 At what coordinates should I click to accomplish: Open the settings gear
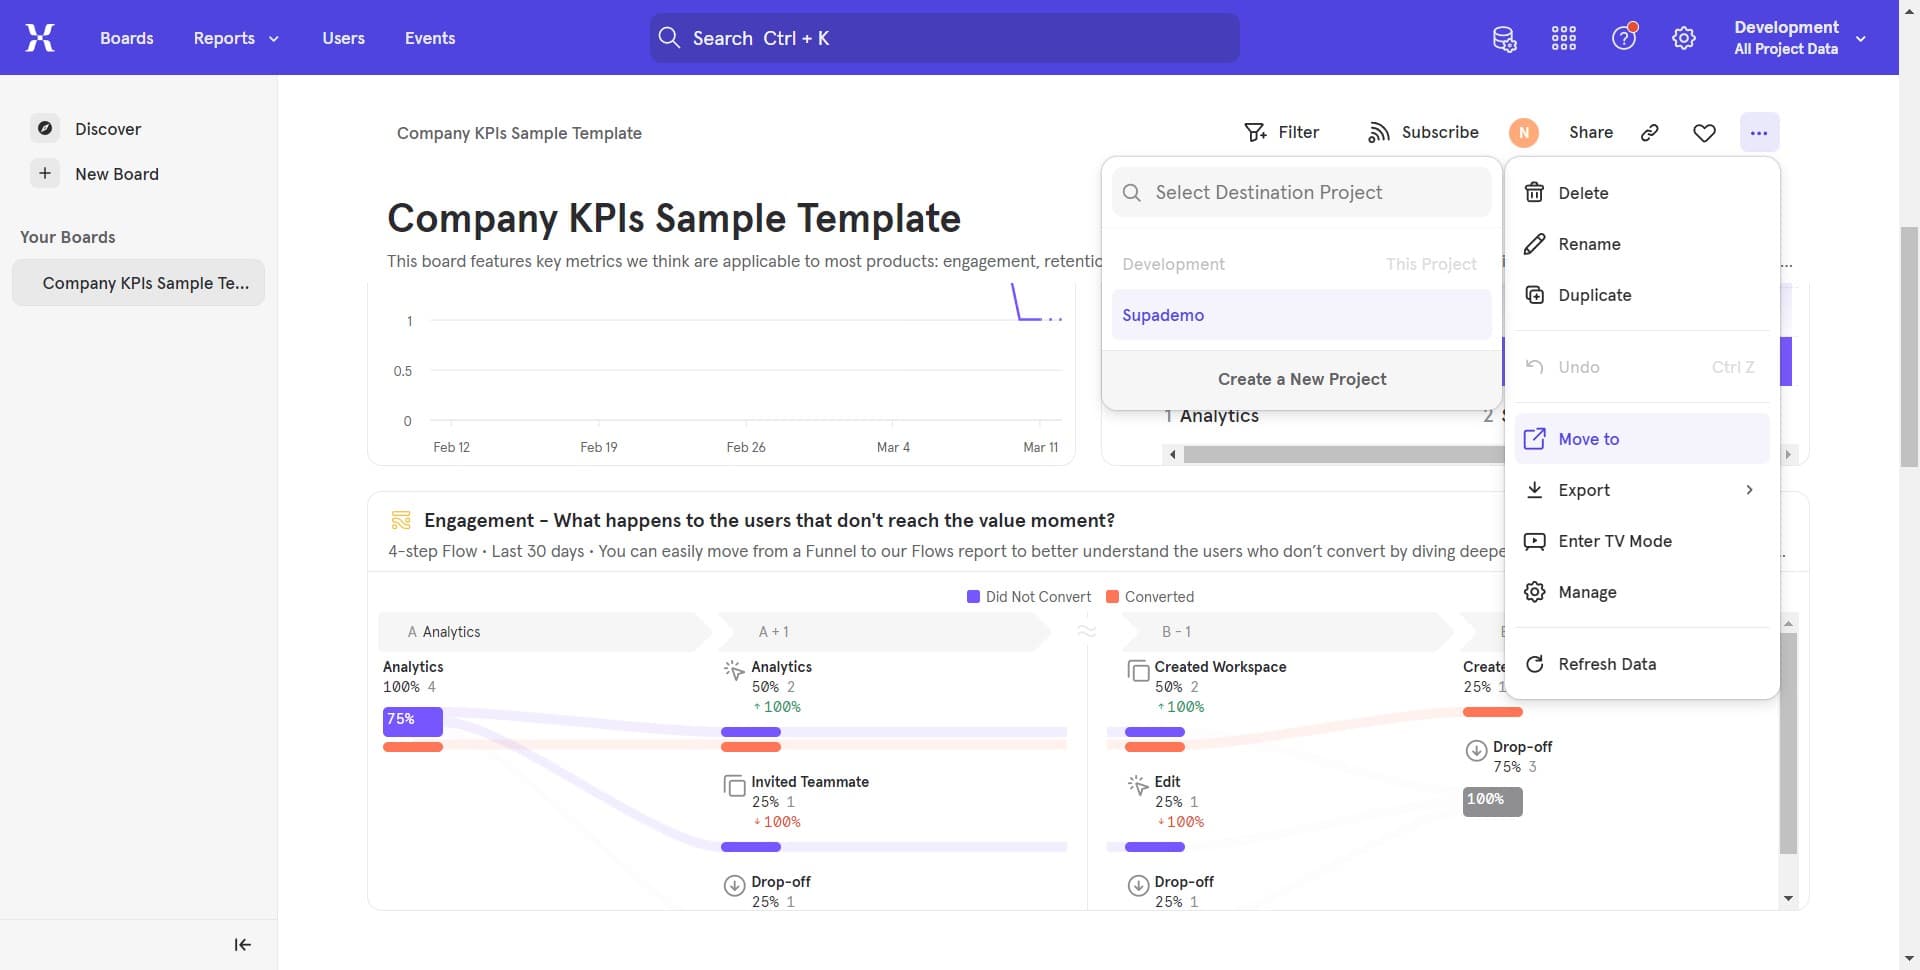tap(1684, 38)
